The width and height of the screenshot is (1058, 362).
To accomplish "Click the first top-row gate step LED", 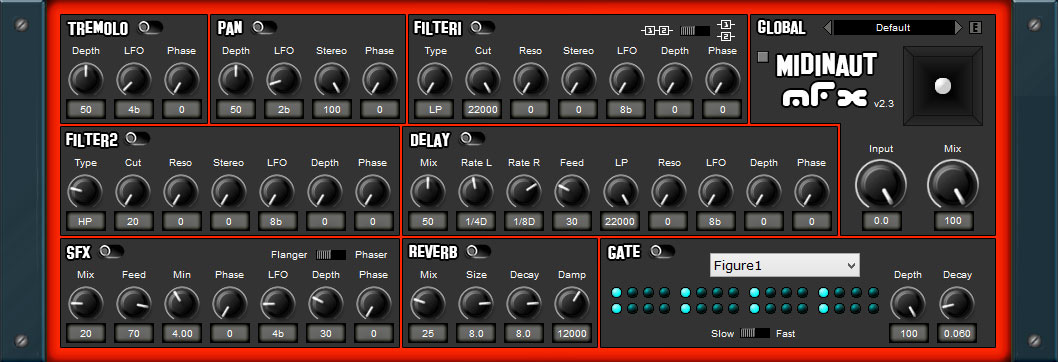I will coord(616,292).
